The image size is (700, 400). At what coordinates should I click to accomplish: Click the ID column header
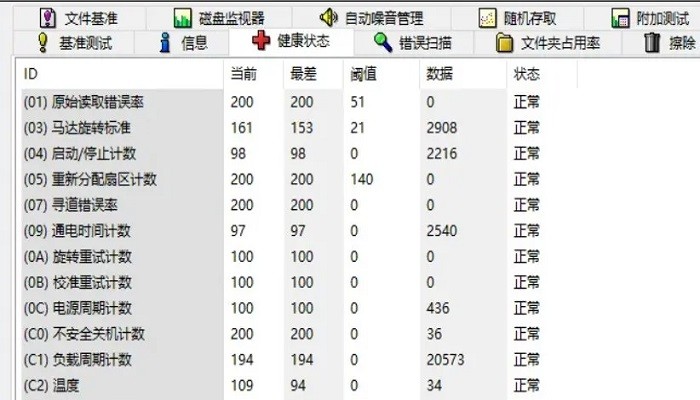(120, 74)
